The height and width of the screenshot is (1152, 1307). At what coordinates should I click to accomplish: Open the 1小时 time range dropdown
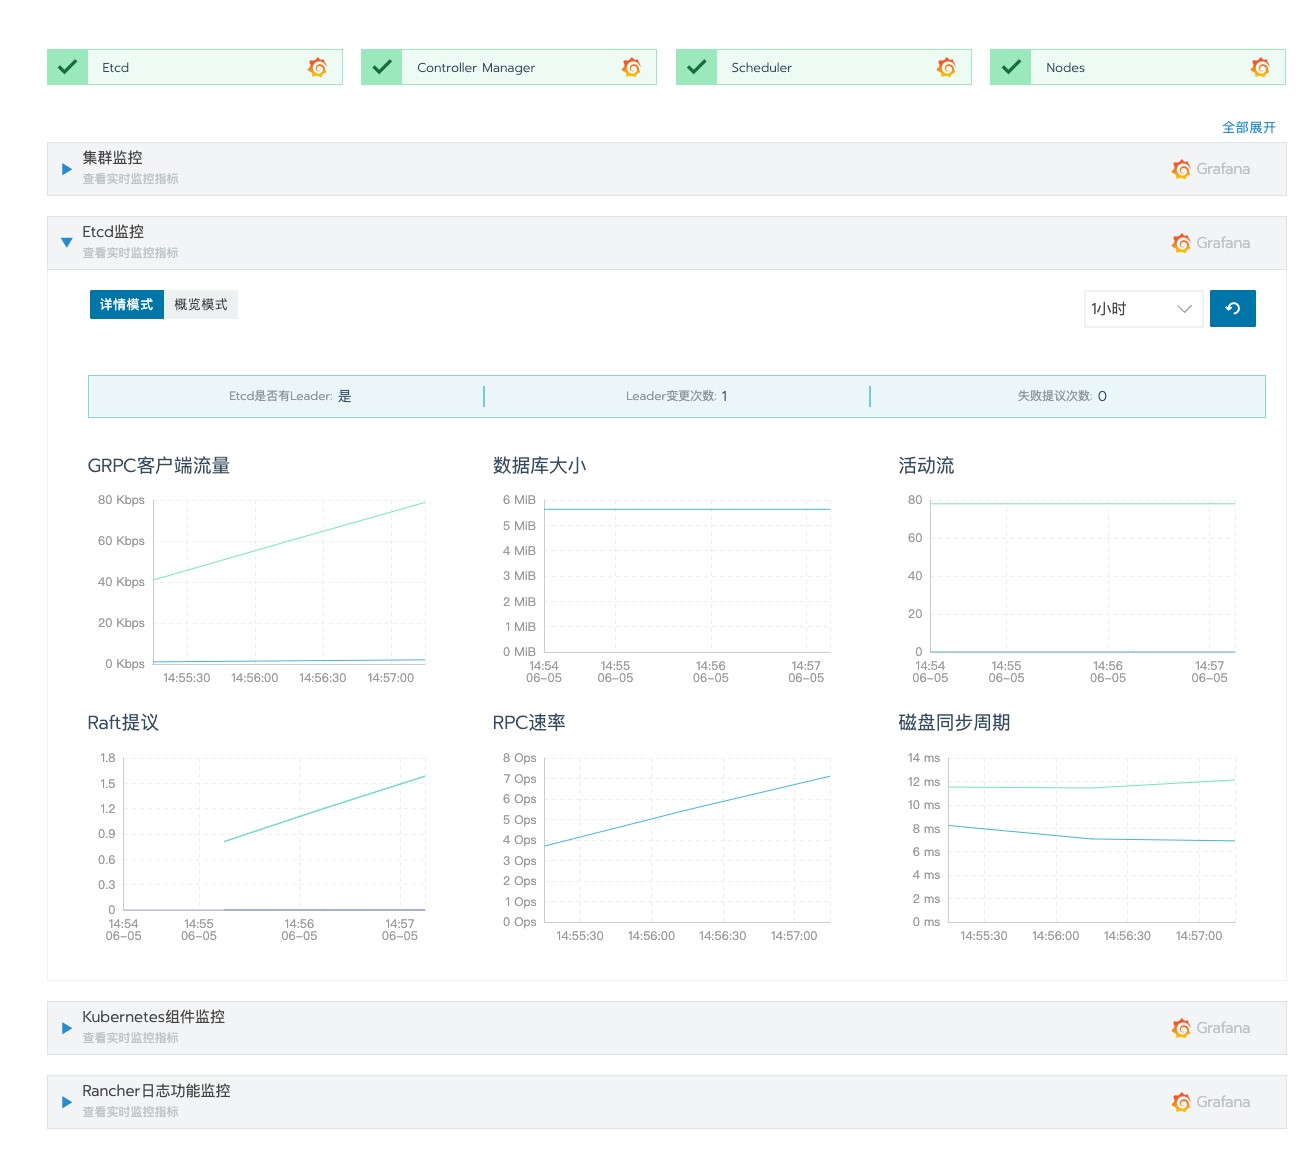pos(1143,308)
